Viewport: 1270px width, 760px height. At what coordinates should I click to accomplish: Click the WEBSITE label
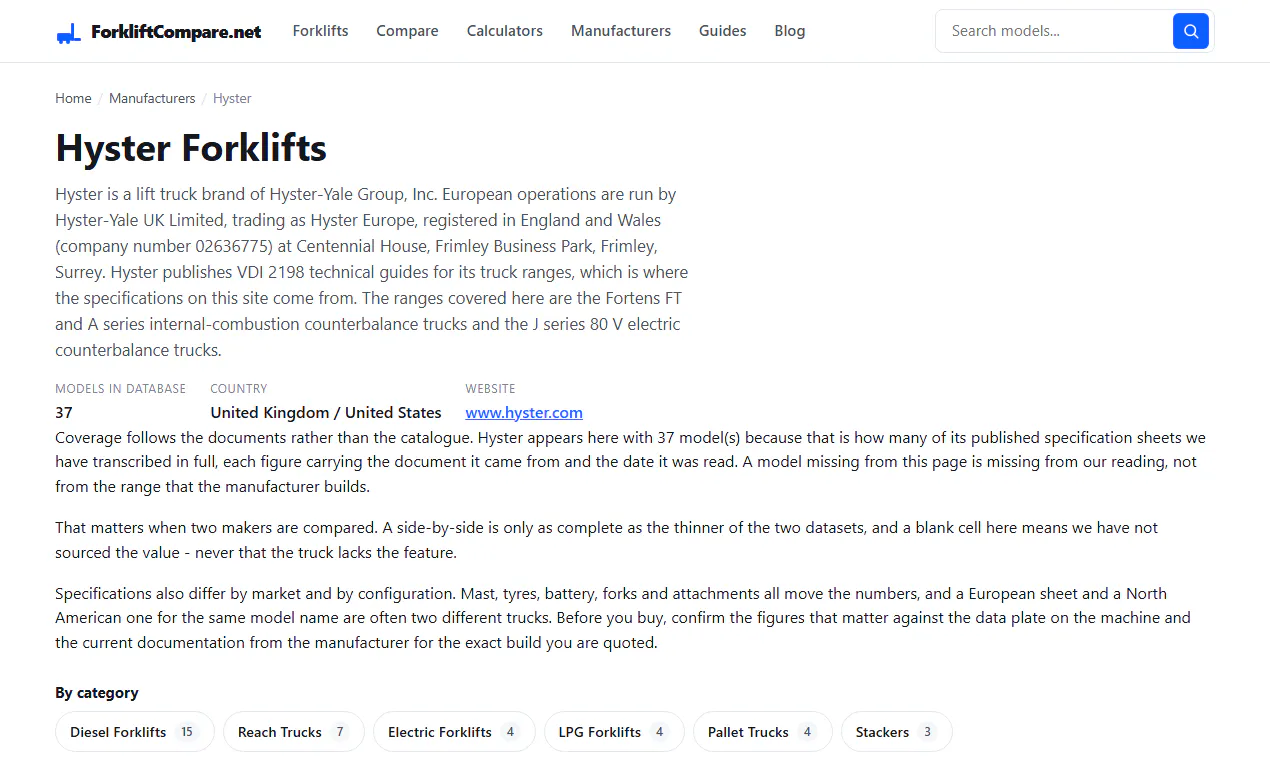tap(490, 389)
